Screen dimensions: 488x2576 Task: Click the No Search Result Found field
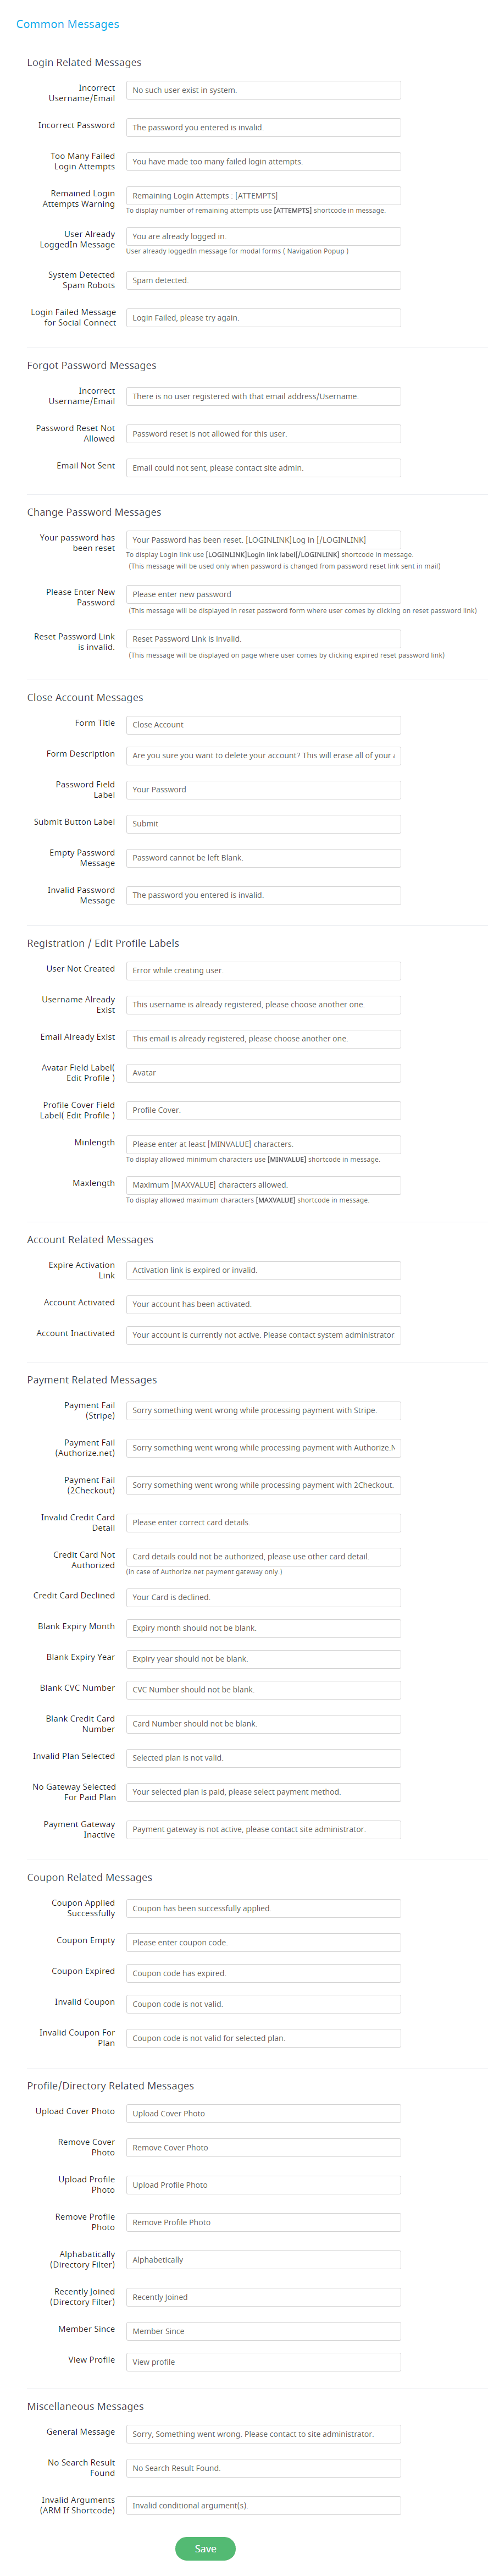[263, 2468]
